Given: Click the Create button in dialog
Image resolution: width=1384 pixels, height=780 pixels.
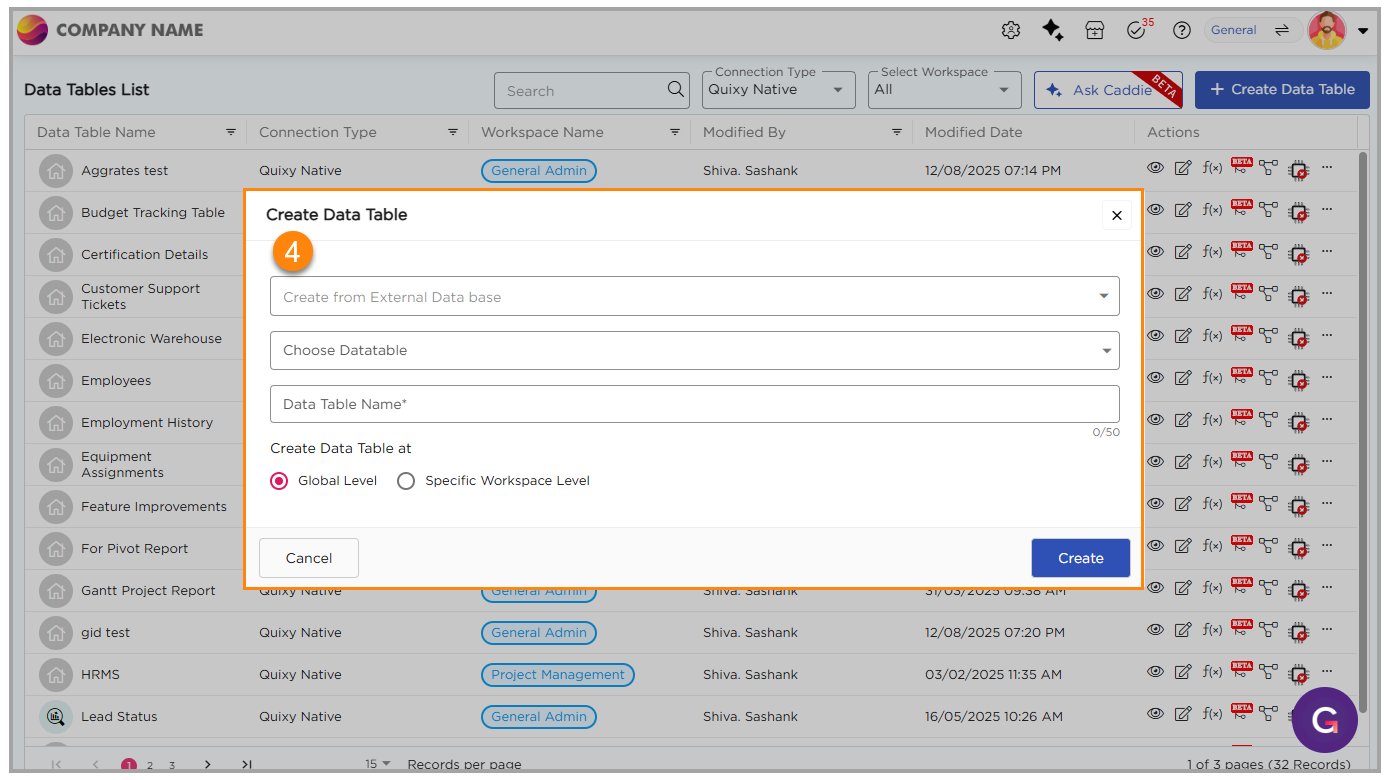Looking at the screenshot, I should coord(1080,558).
